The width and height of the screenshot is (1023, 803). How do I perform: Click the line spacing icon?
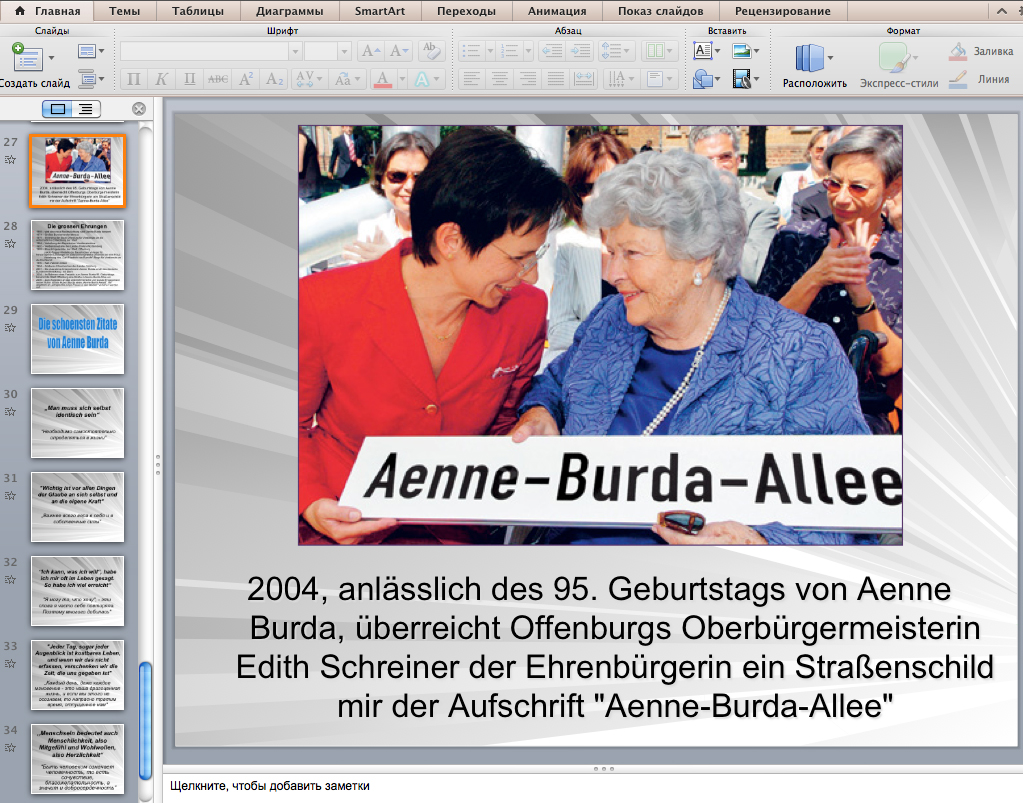[615, 51]
